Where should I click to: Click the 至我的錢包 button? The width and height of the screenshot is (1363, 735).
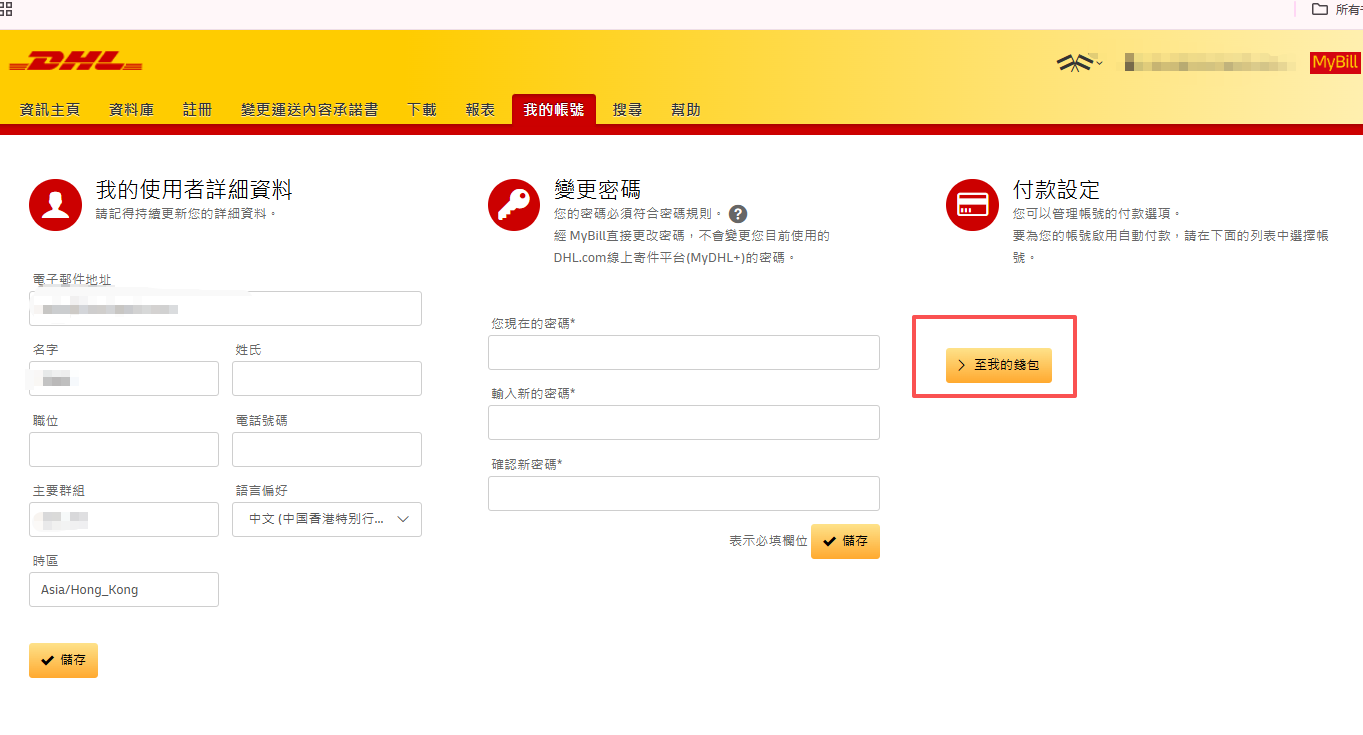998,365
